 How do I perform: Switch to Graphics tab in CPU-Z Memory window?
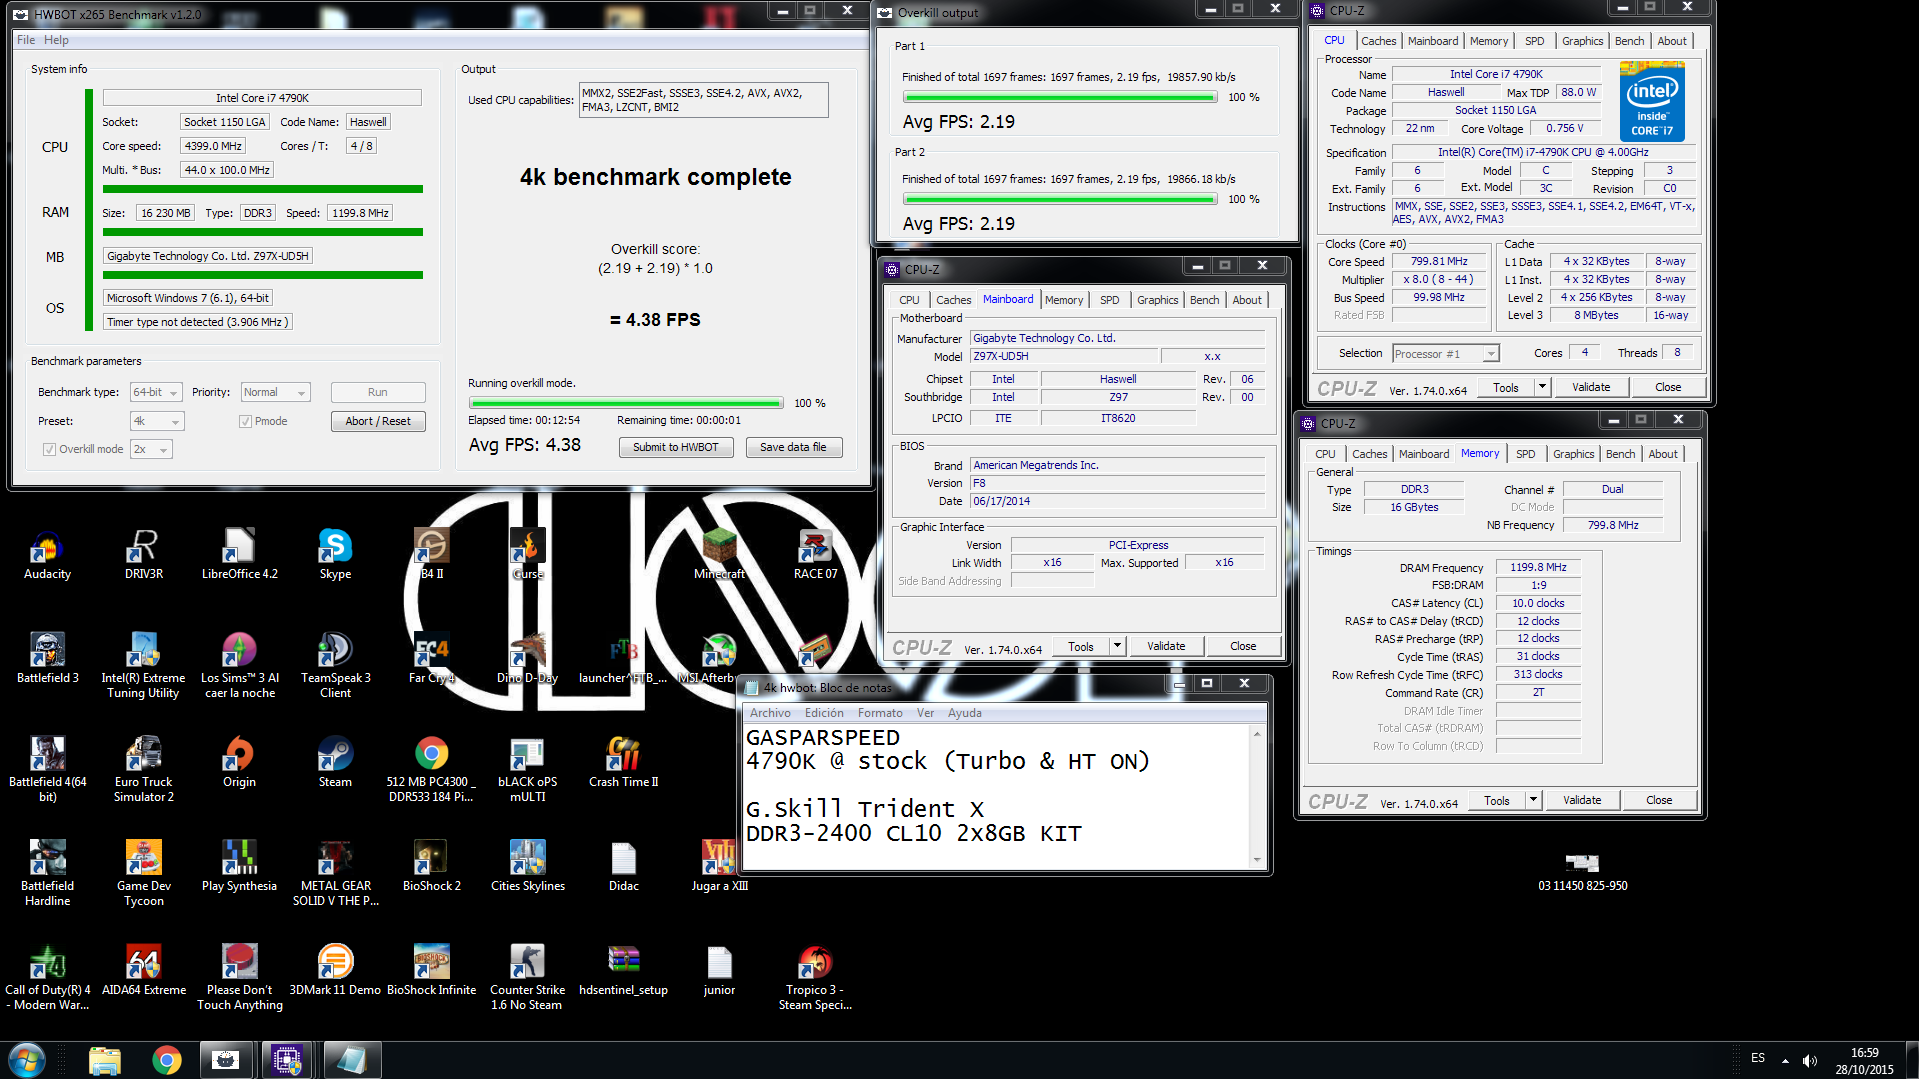pyautogui.click(x=1573, y=454)
